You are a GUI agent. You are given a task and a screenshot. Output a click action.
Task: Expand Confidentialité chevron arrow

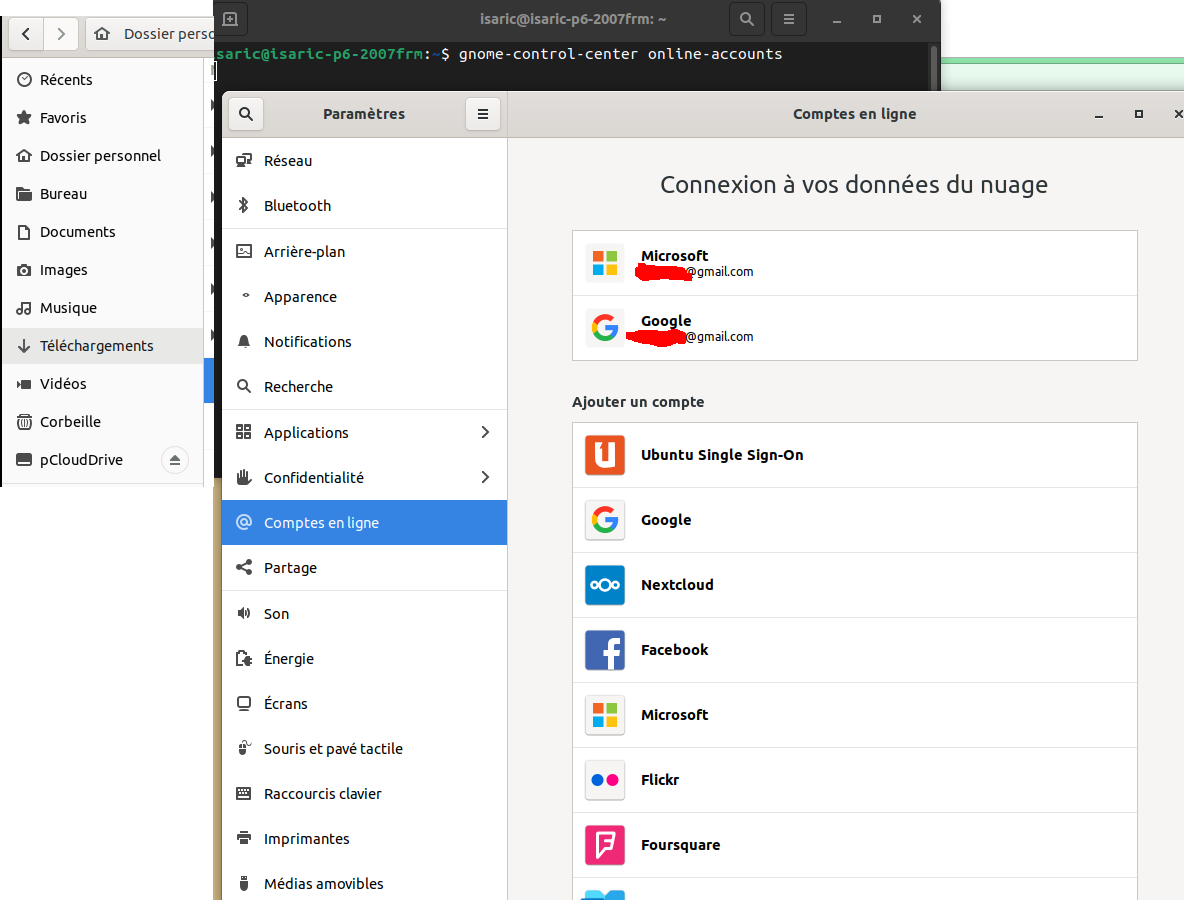click(x=485, y=477)
